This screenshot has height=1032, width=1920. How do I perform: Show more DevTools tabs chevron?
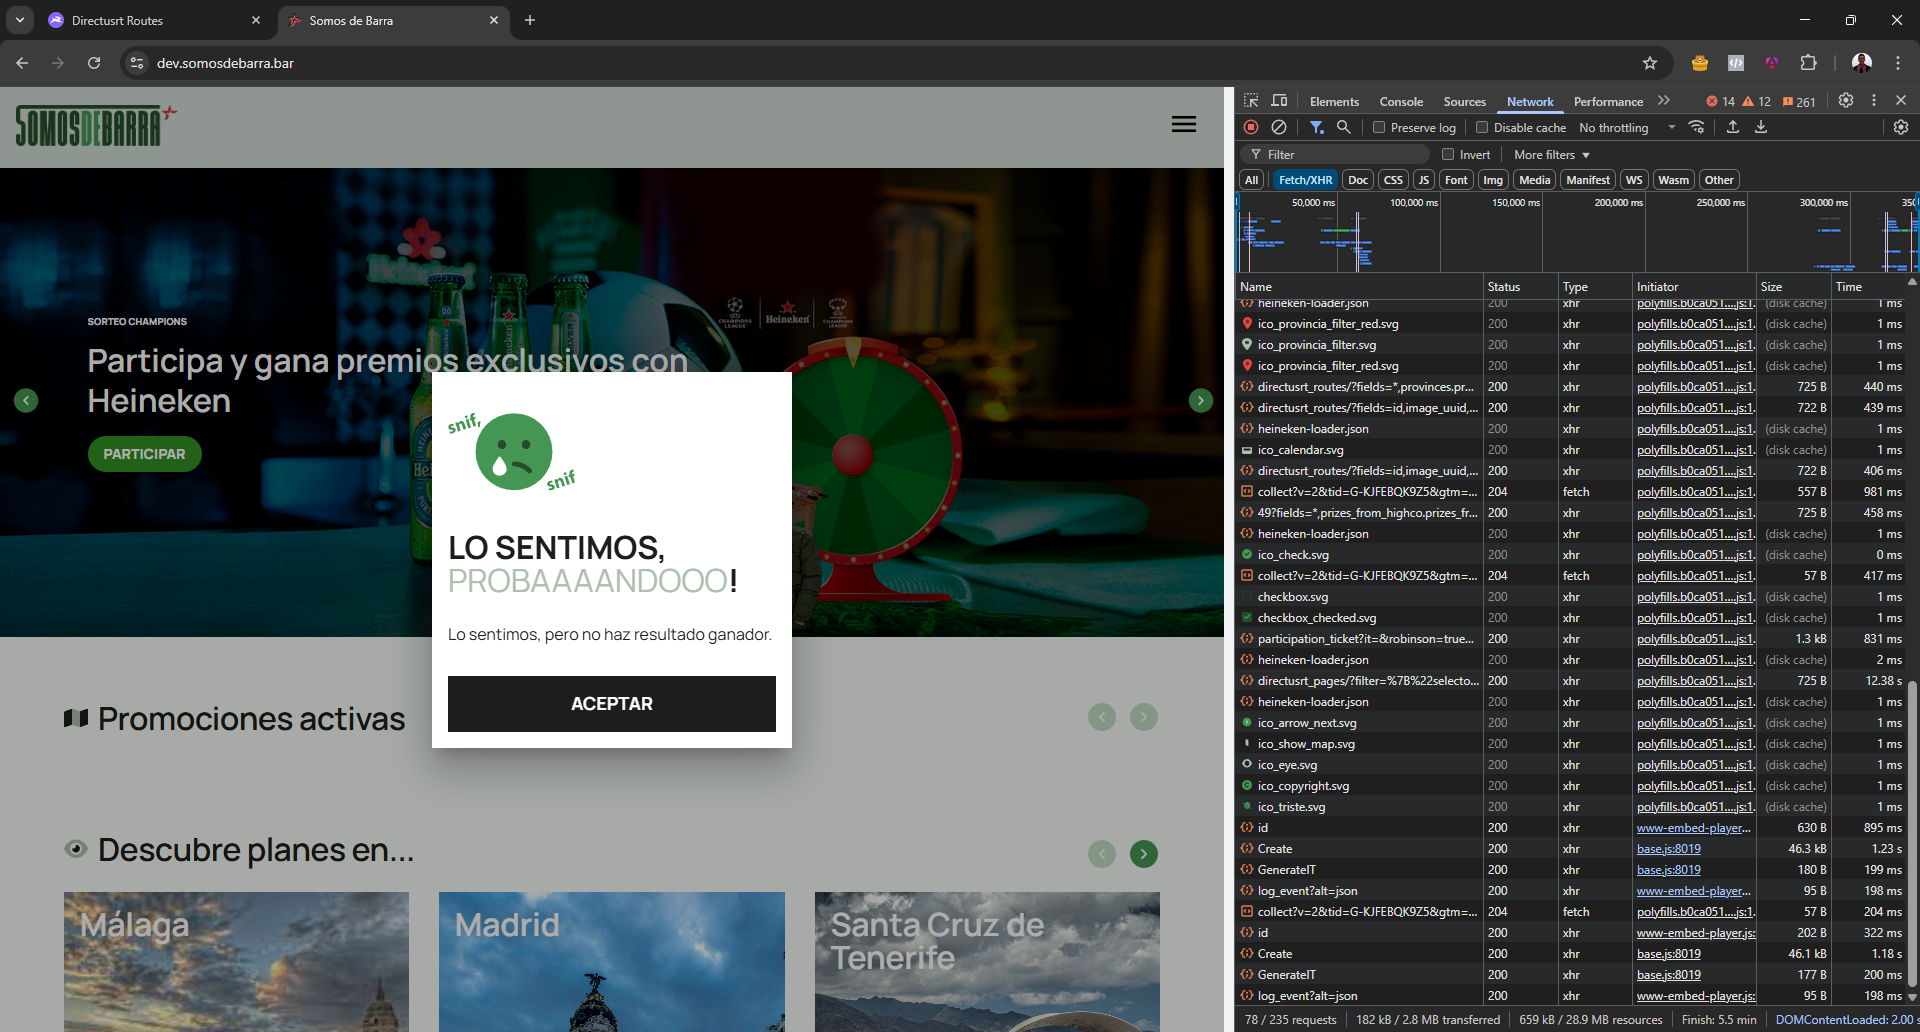coord(1664,100)
